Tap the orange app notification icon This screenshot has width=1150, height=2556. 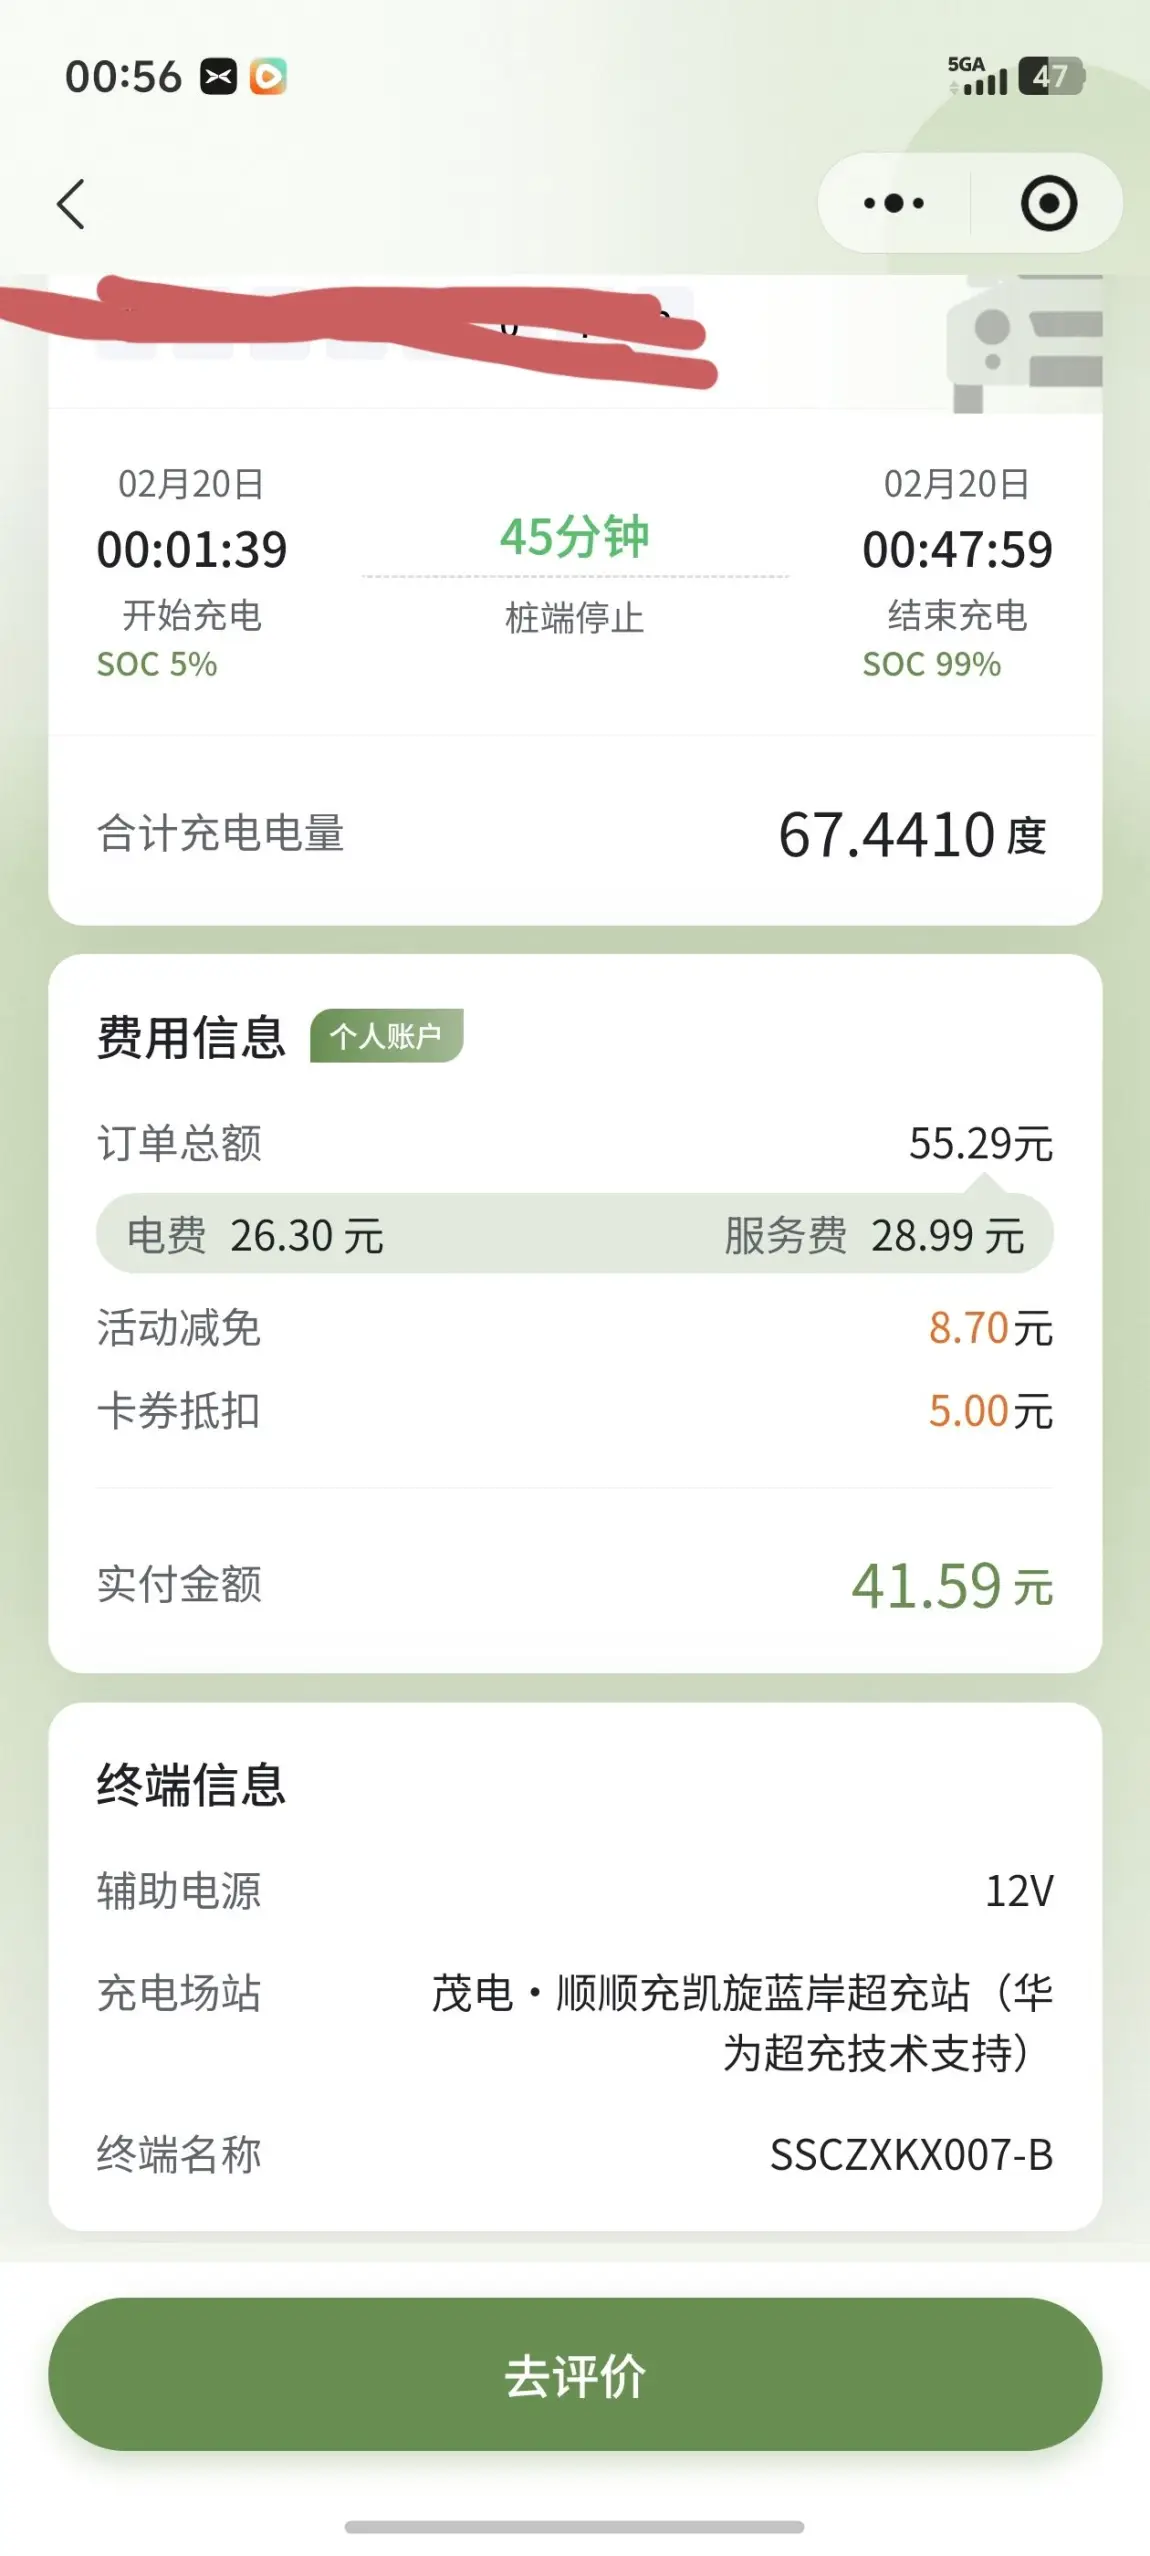pos(268,76)
